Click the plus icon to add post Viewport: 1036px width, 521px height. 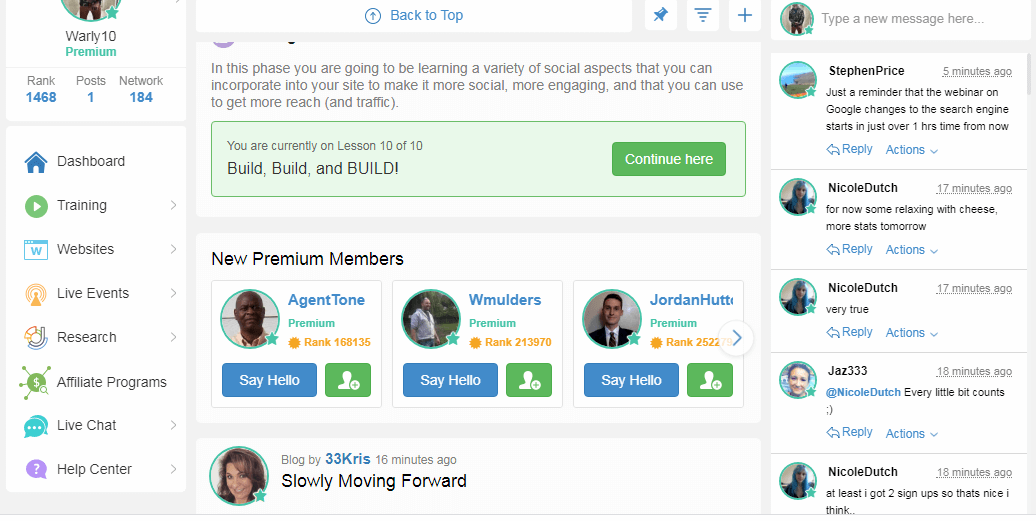click(745, 15)
